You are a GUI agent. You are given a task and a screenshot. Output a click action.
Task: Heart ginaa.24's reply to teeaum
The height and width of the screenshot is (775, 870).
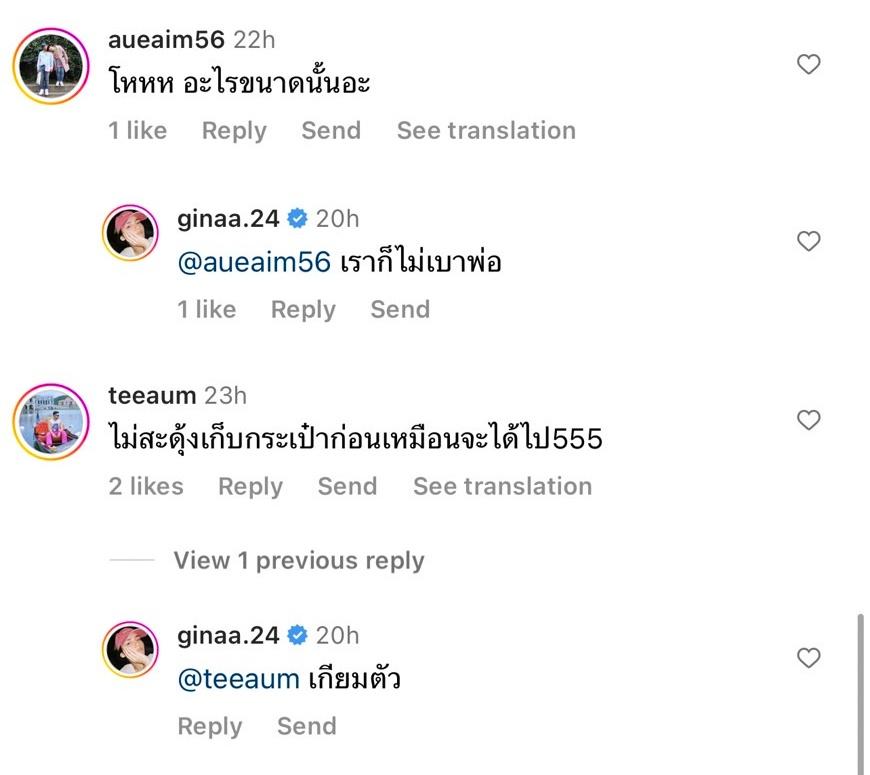[x=808, y=657]
